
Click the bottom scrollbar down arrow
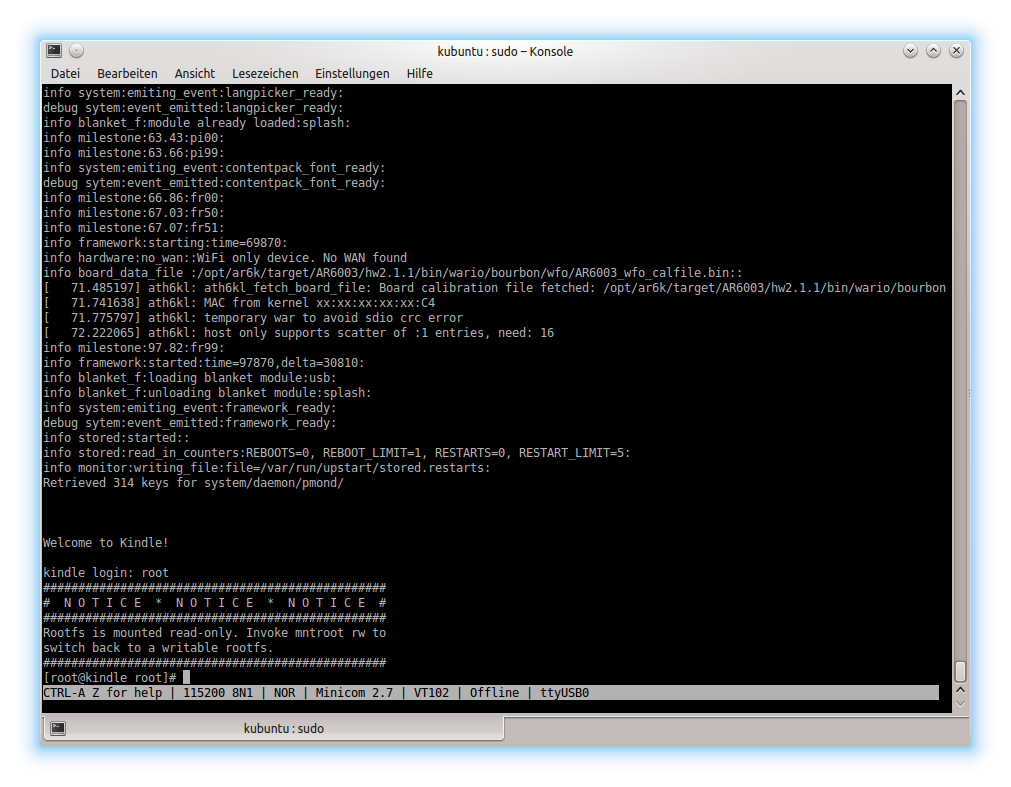[960, 704]
